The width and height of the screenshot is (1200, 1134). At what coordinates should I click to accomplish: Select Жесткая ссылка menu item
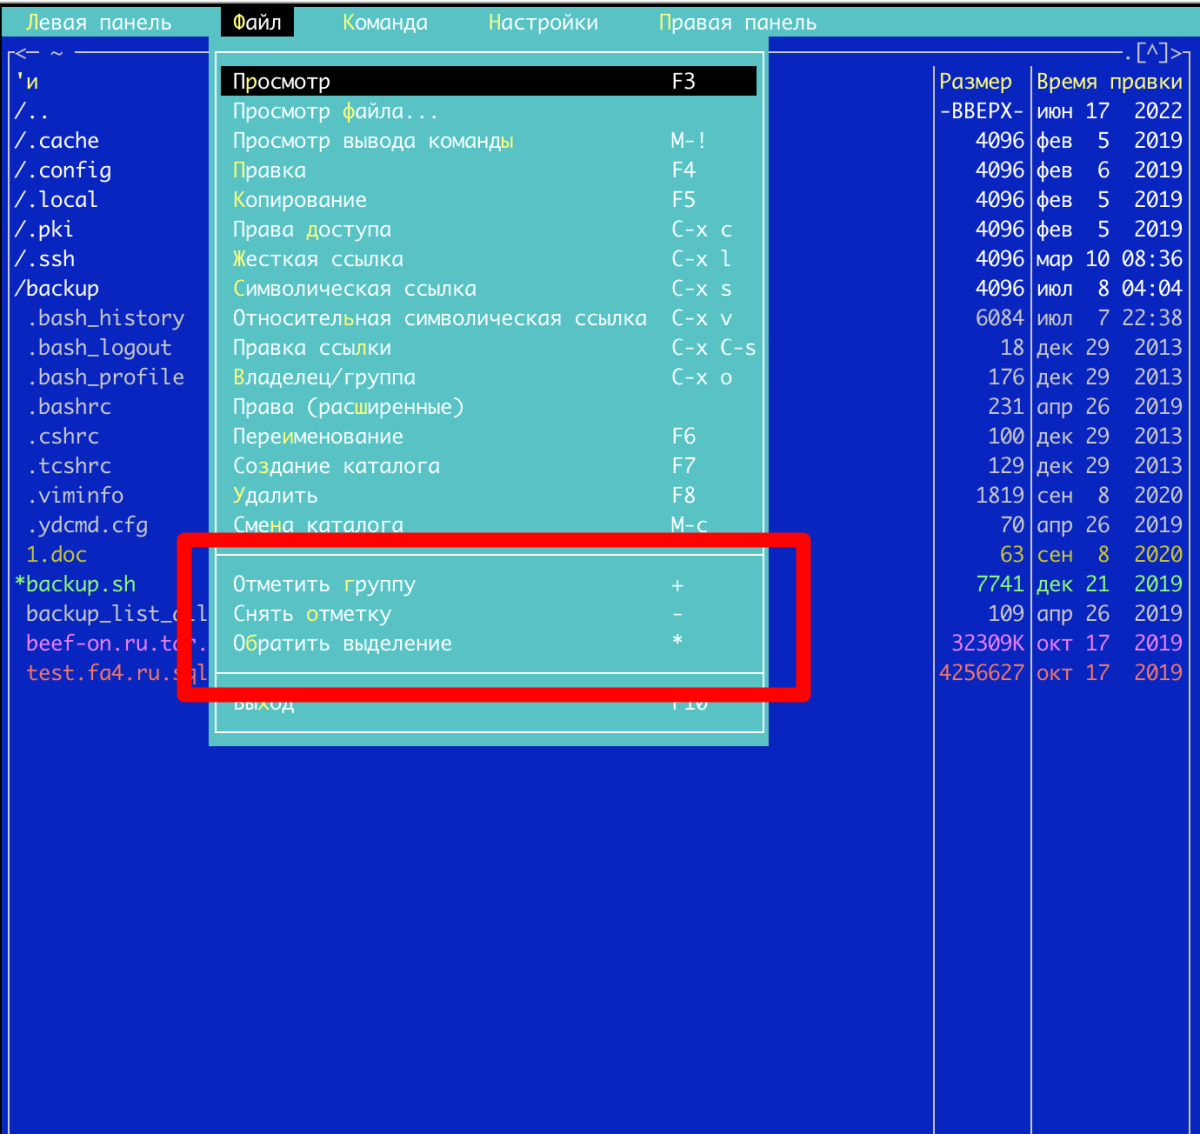coord(488,259)
